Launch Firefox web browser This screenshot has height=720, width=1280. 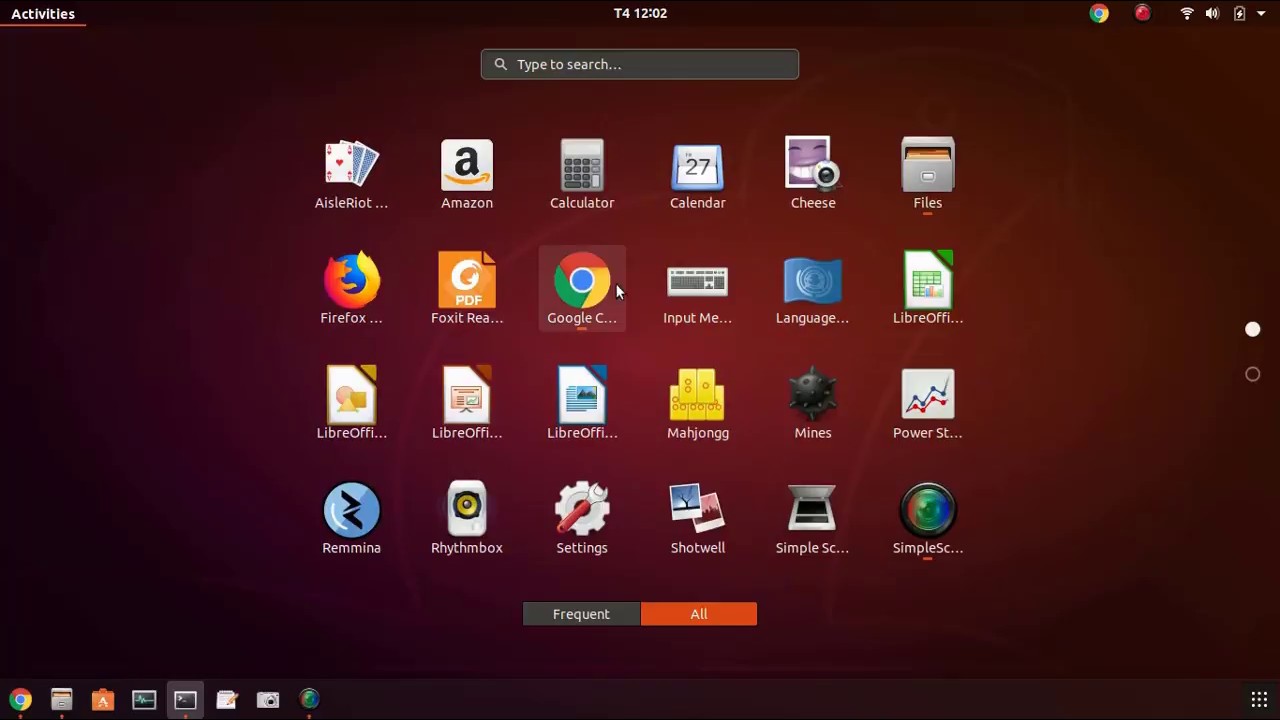tap(351, 290)
